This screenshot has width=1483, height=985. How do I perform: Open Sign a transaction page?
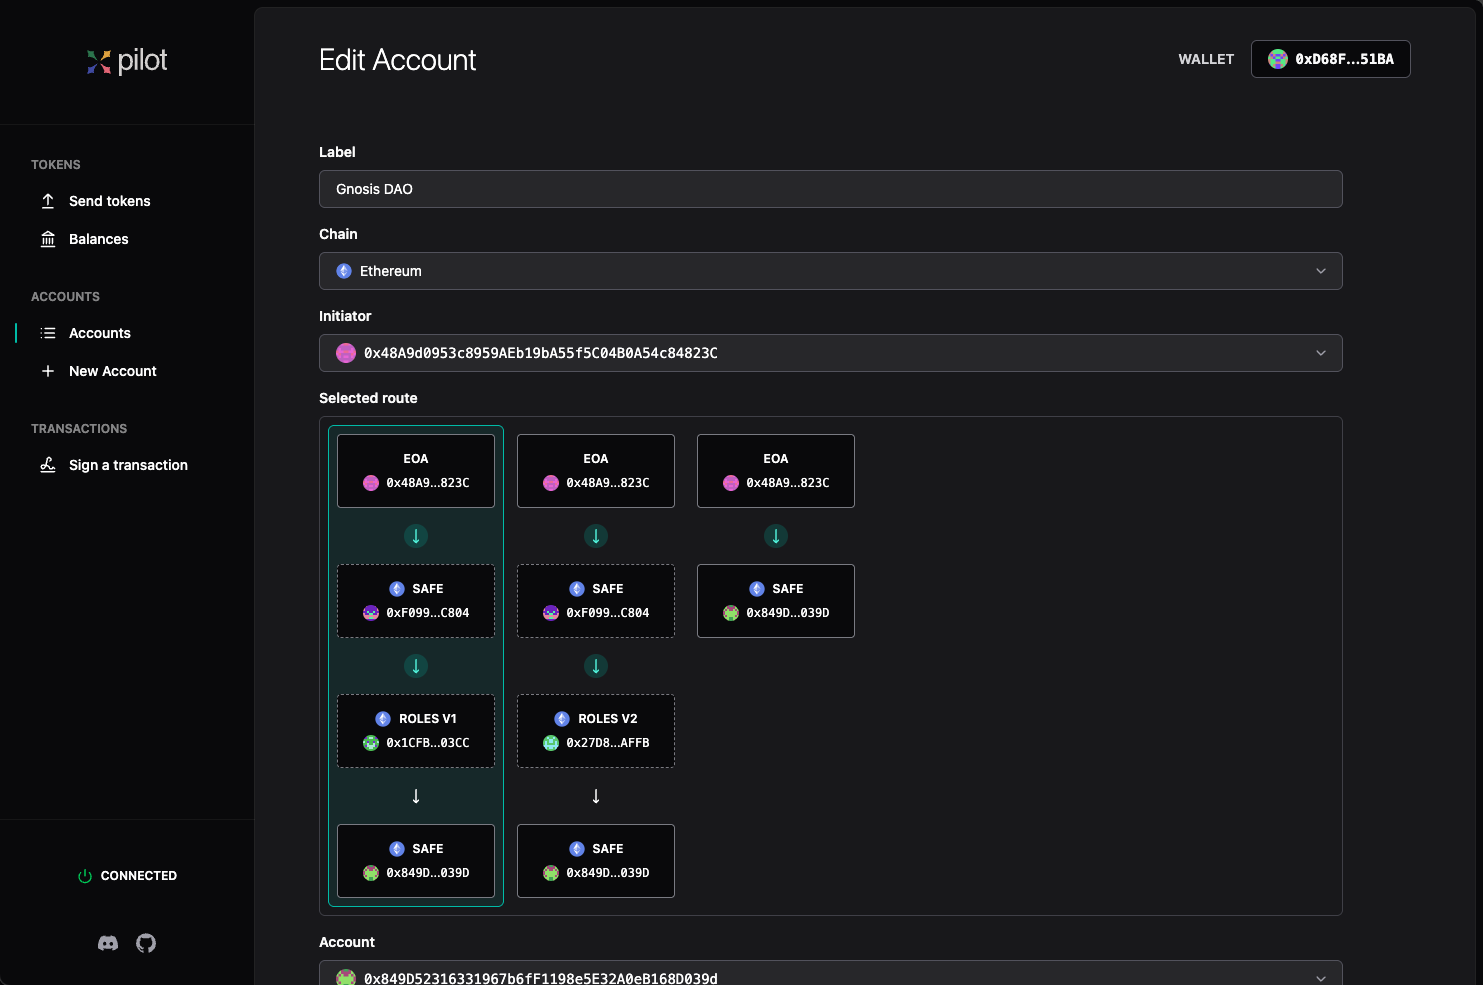pos(128,465)
